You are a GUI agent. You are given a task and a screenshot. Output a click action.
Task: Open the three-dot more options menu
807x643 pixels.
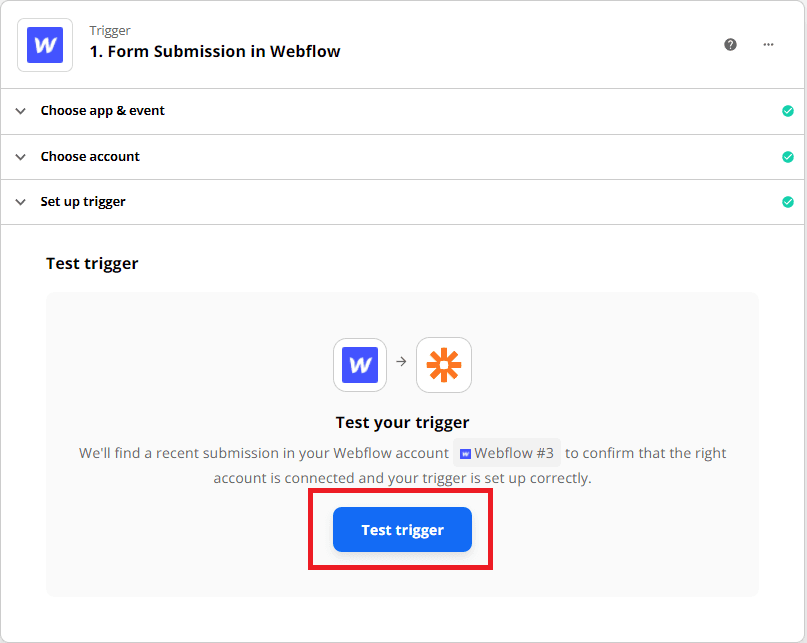pos(769,45)
